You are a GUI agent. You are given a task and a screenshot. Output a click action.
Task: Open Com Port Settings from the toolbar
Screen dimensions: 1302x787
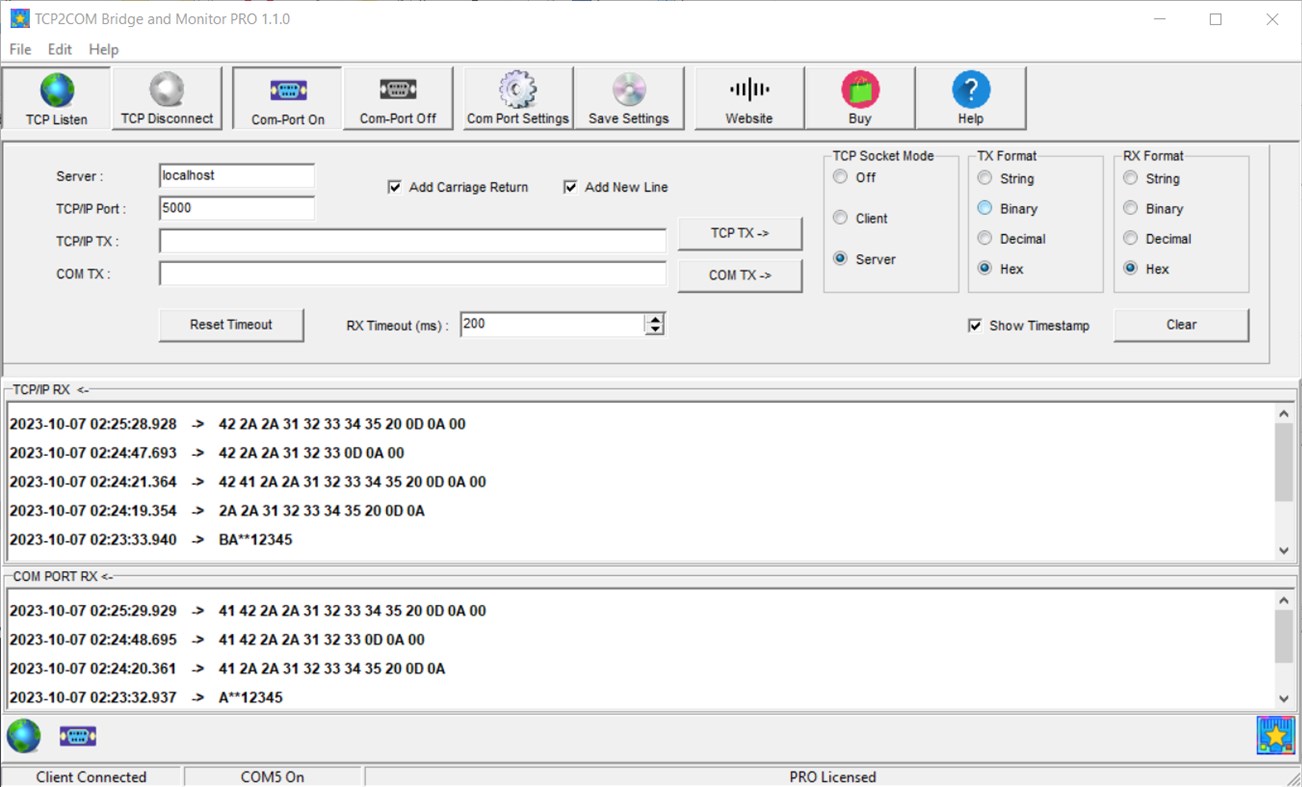[x=517, y=97]
